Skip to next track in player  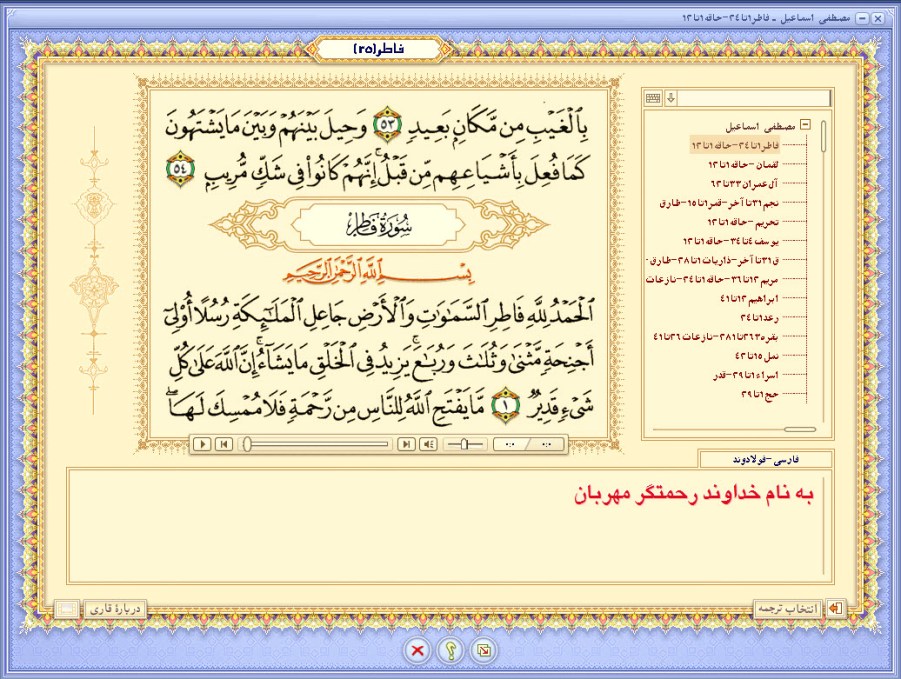(406, 444)
